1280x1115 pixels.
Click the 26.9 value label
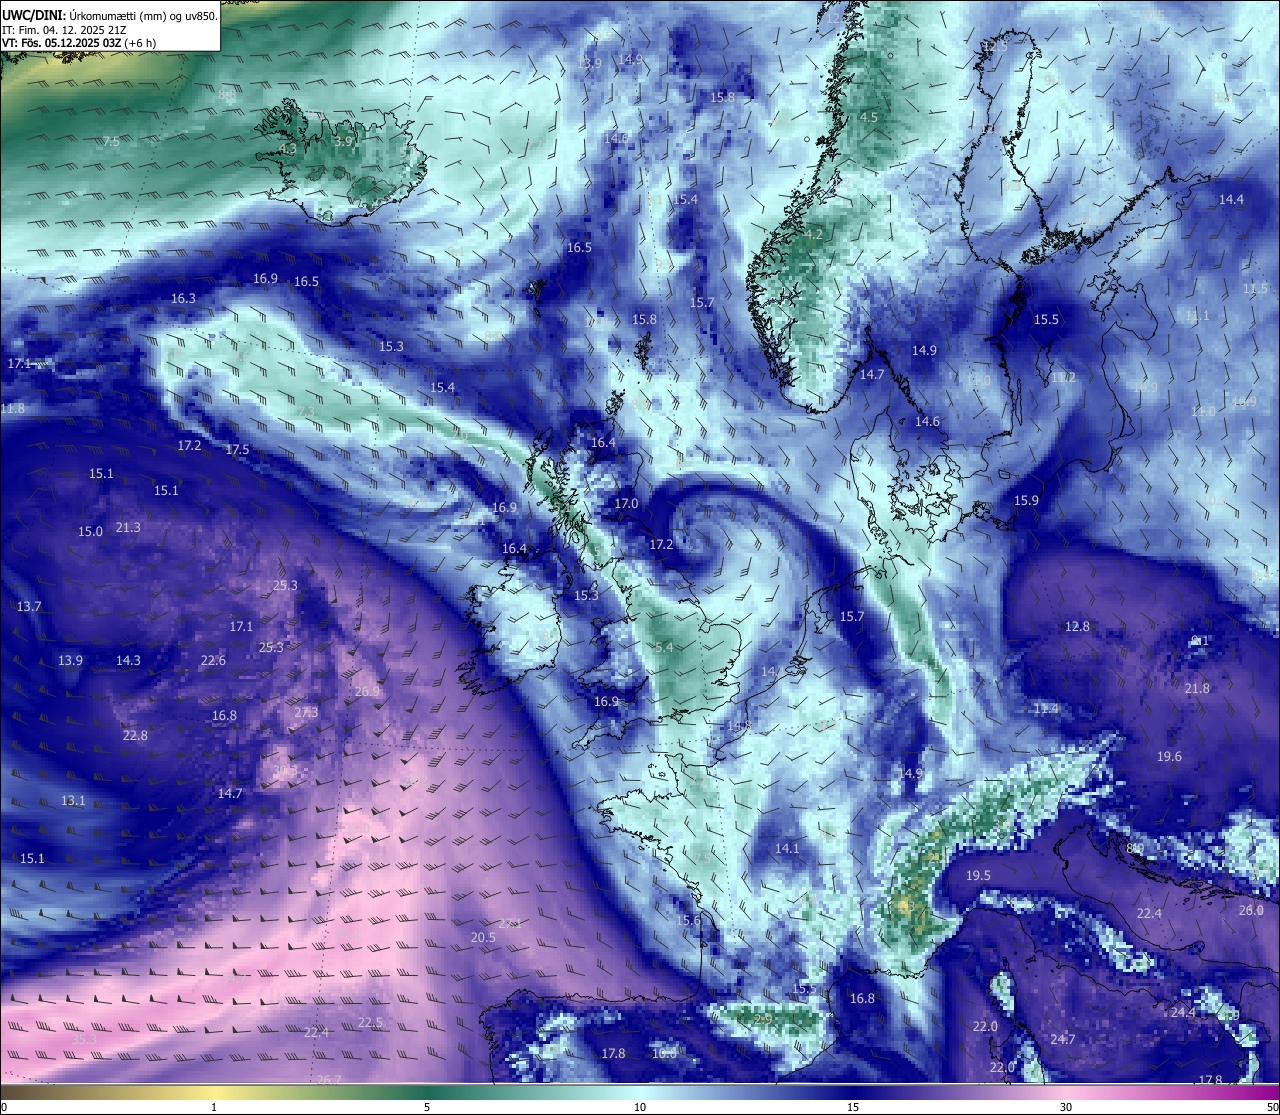(x=367, y=691)
